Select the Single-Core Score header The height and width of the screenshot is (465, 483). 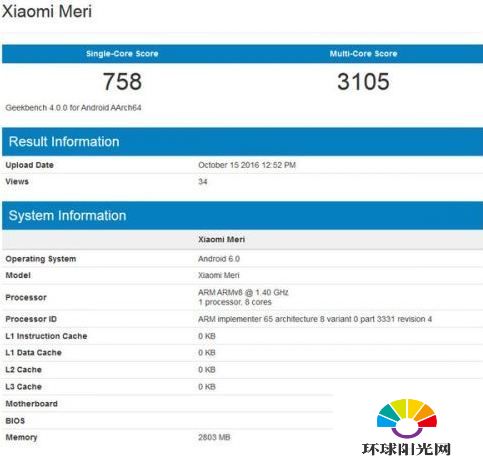click(122, 54)
